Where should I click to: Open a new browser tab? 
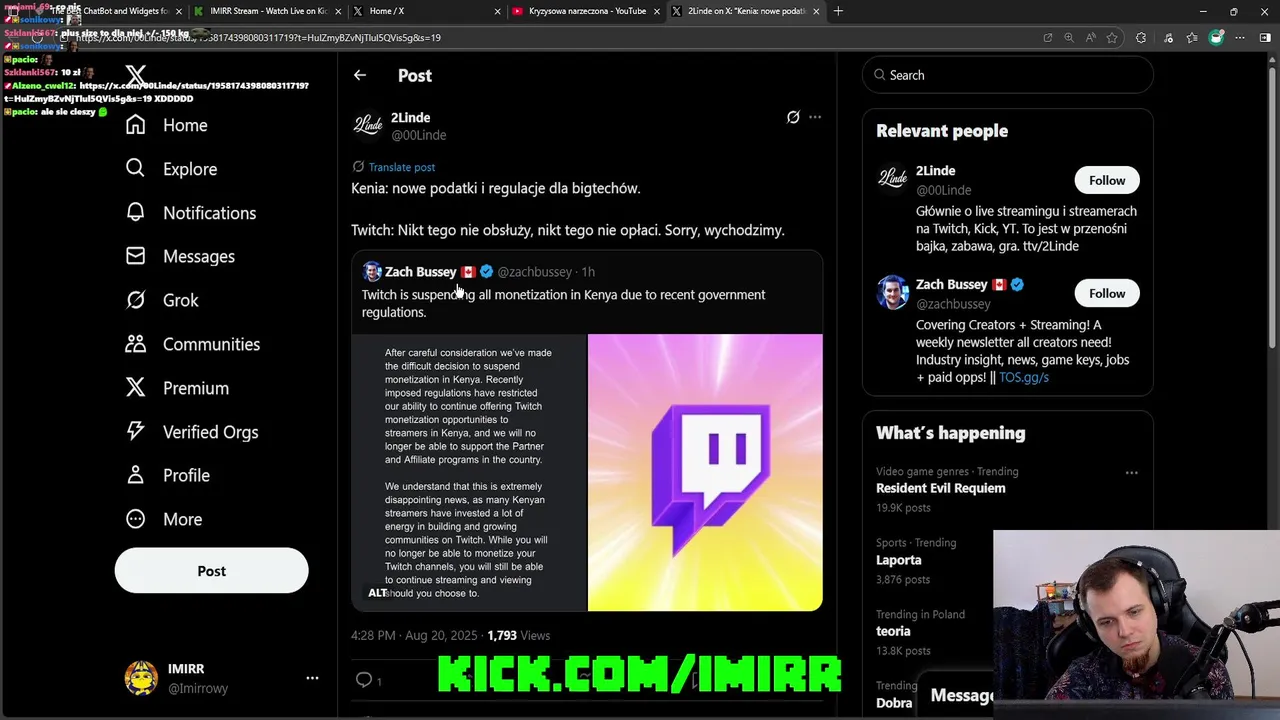838,11
